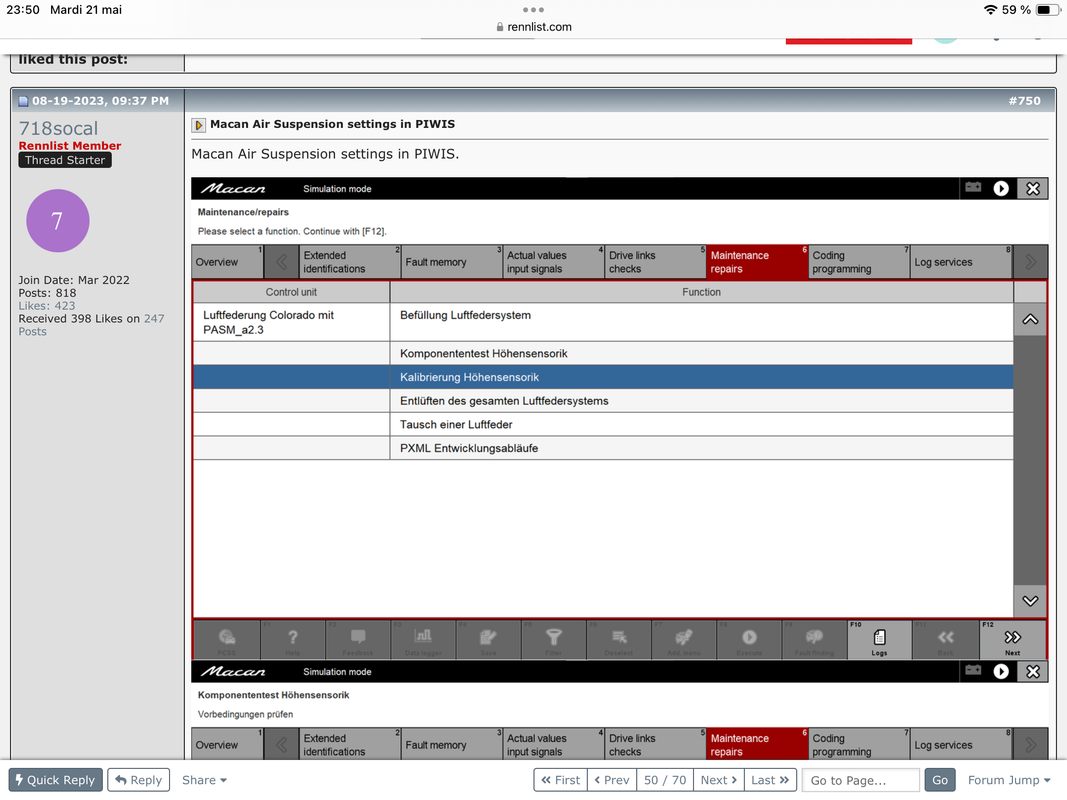Click the Go to Page input field

click(861, 780)
